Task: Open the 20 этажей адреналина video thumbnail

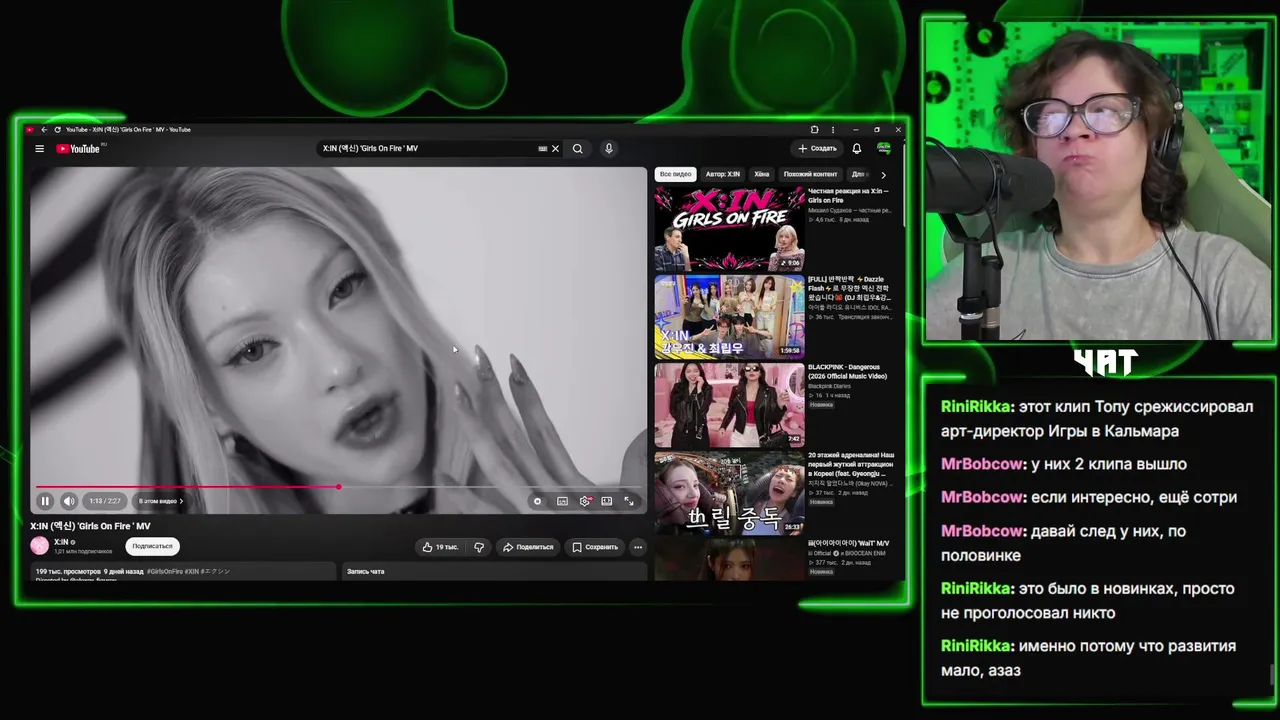Action: (730, 493)
